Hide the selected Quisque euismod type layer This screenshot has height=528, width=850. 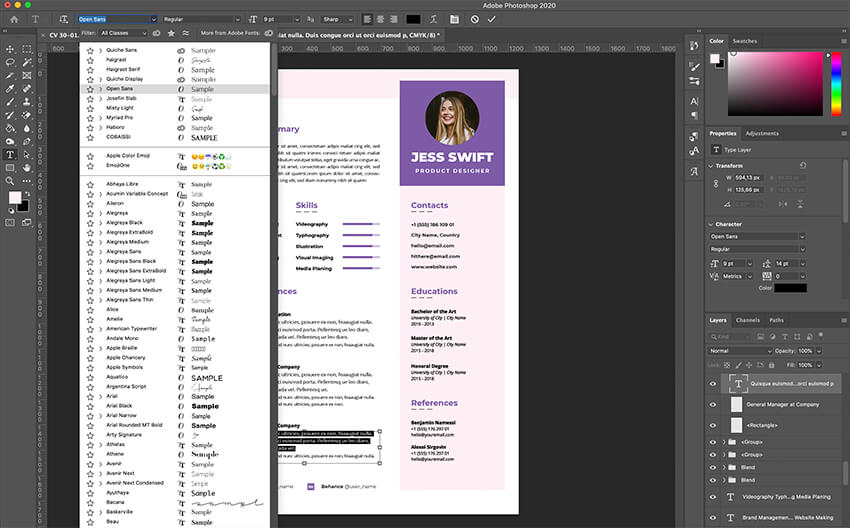point(713,384)
